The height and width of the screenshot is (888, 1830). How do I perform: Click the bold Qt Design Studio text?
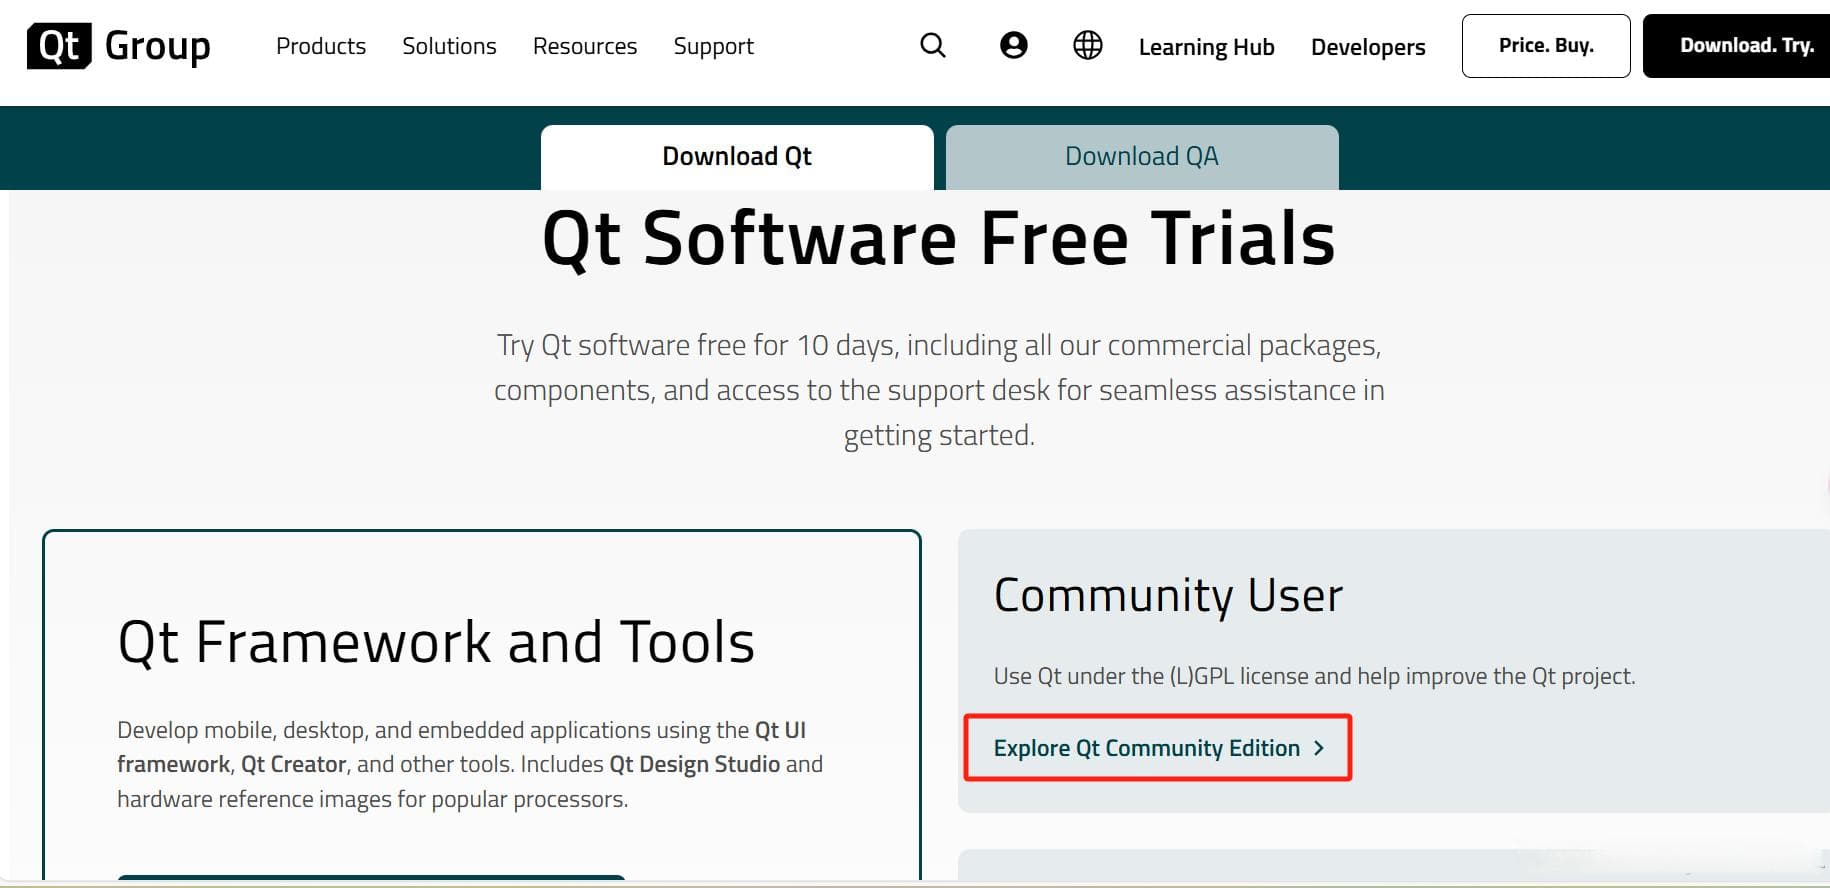point(695,765)
